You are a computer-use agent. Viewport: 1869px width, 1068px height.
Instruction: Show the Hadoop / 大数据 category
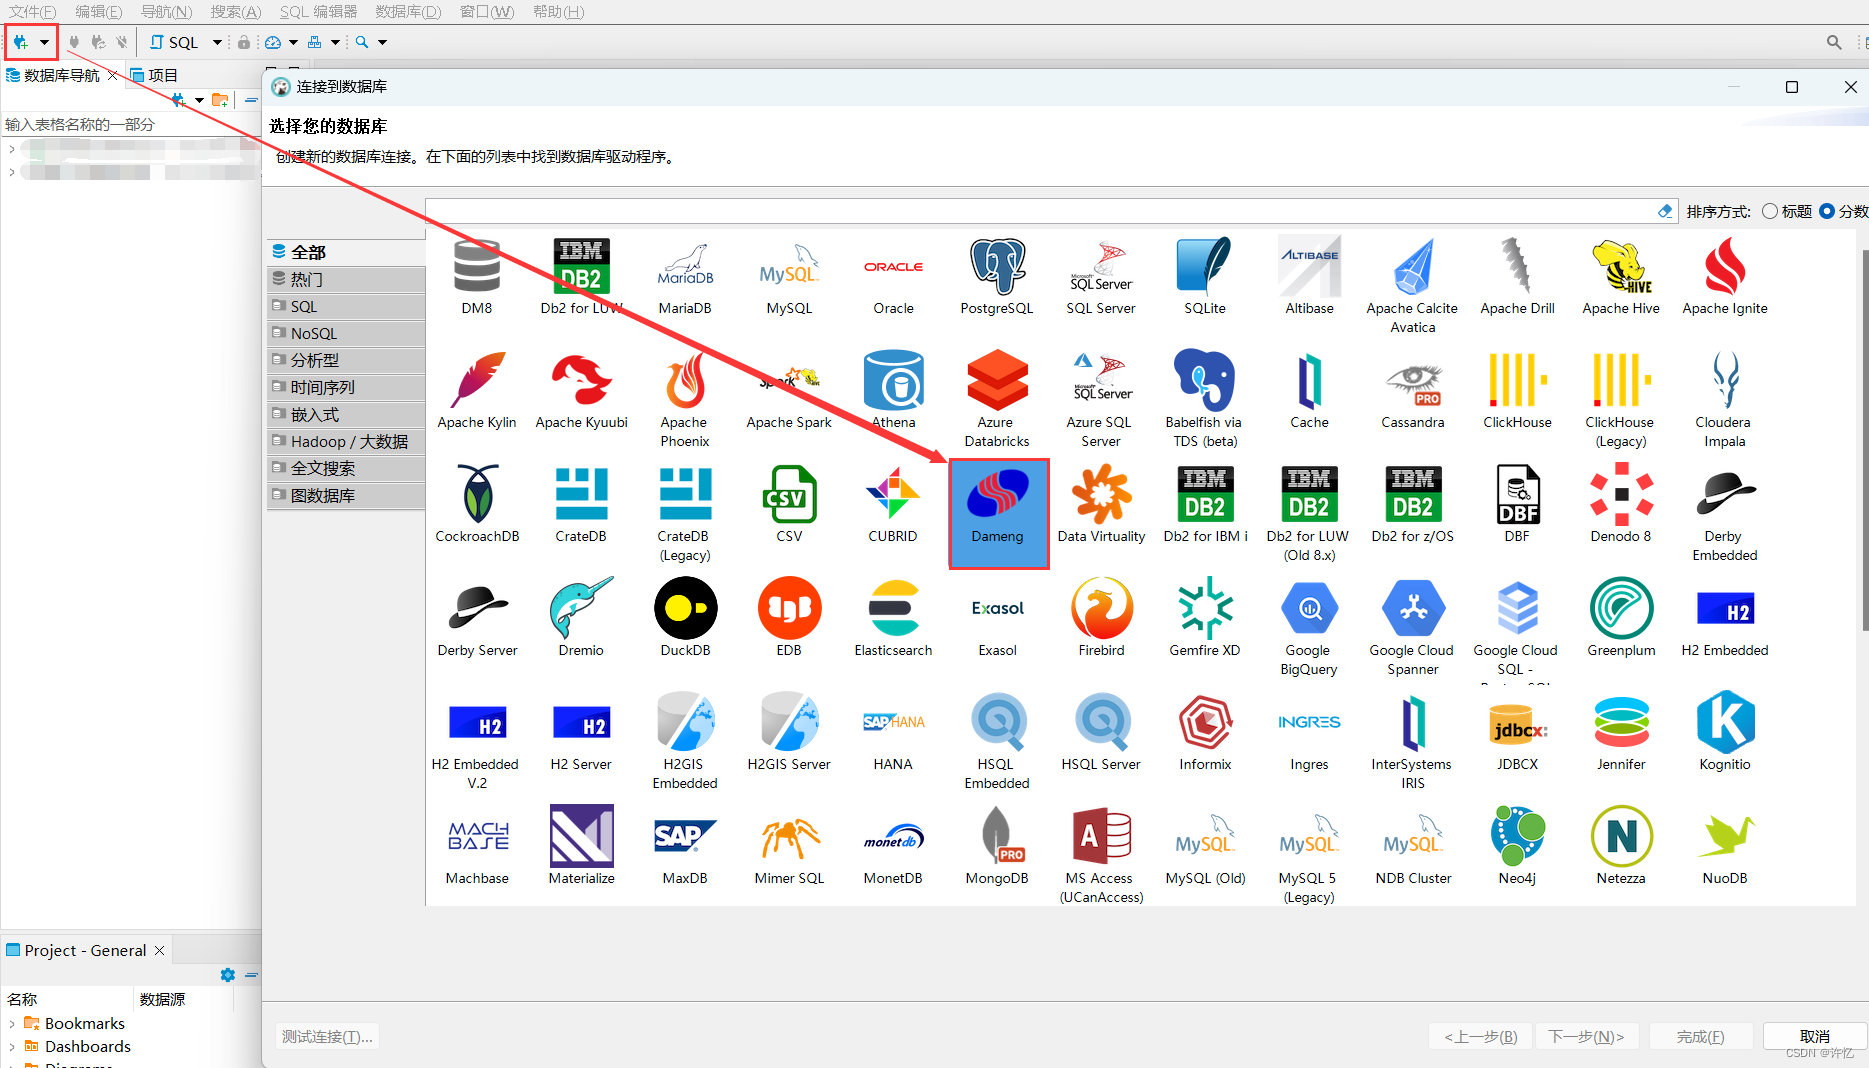point(346,441)
